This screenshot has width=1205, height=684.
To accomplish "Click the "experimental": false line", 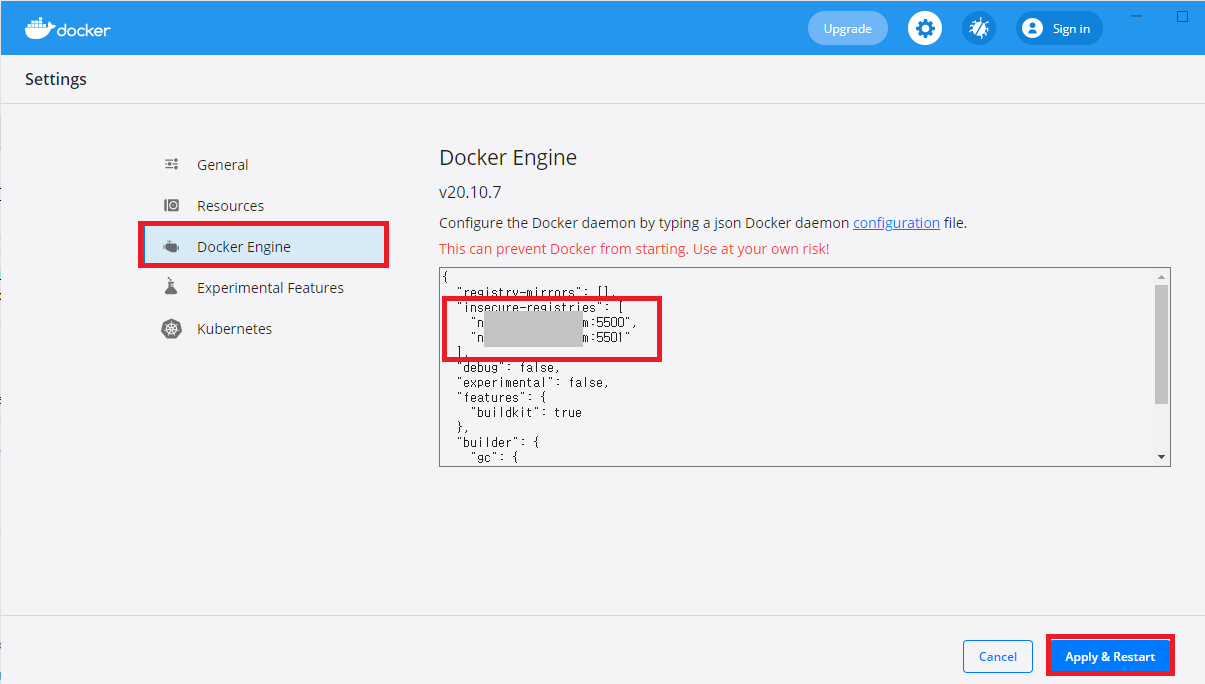I will click(x=532, y=382).
